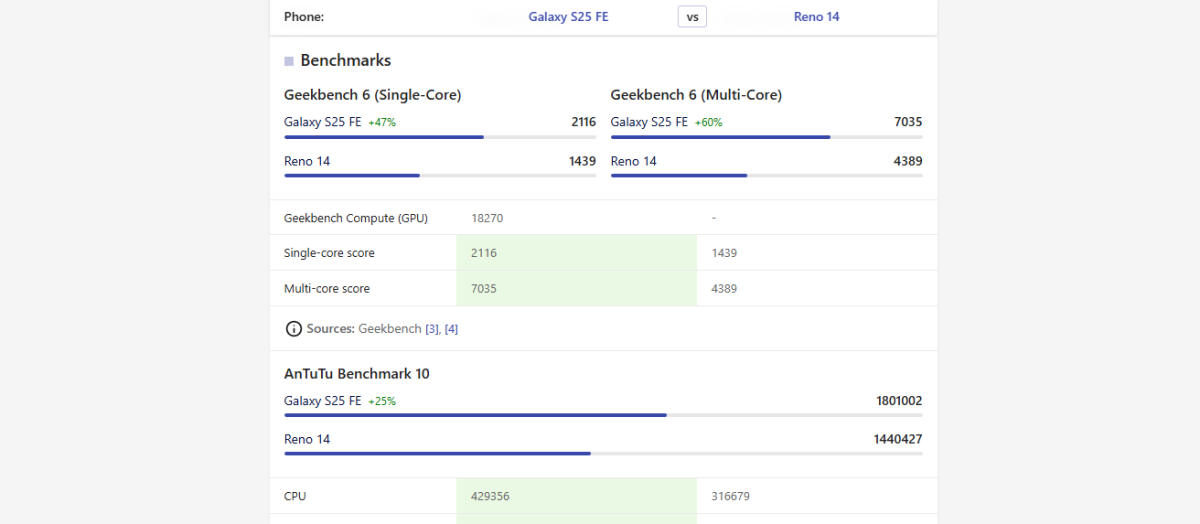Click the AnTuTu score 1440427
Screen dimensions: 1200x524
click(x=898, y=439)
